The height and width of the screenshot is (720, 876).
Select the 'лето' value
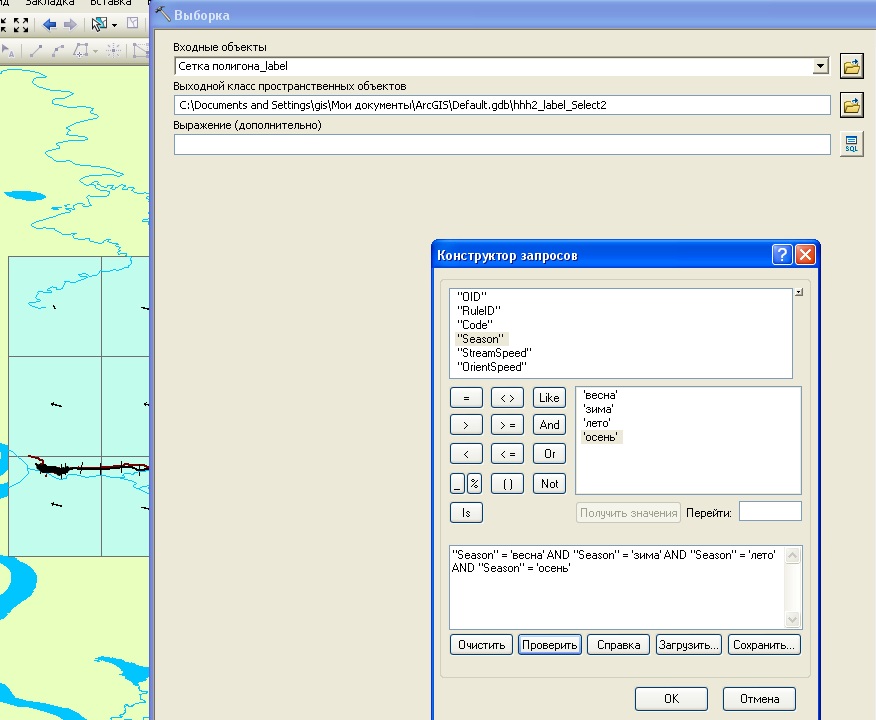point(597,423)
